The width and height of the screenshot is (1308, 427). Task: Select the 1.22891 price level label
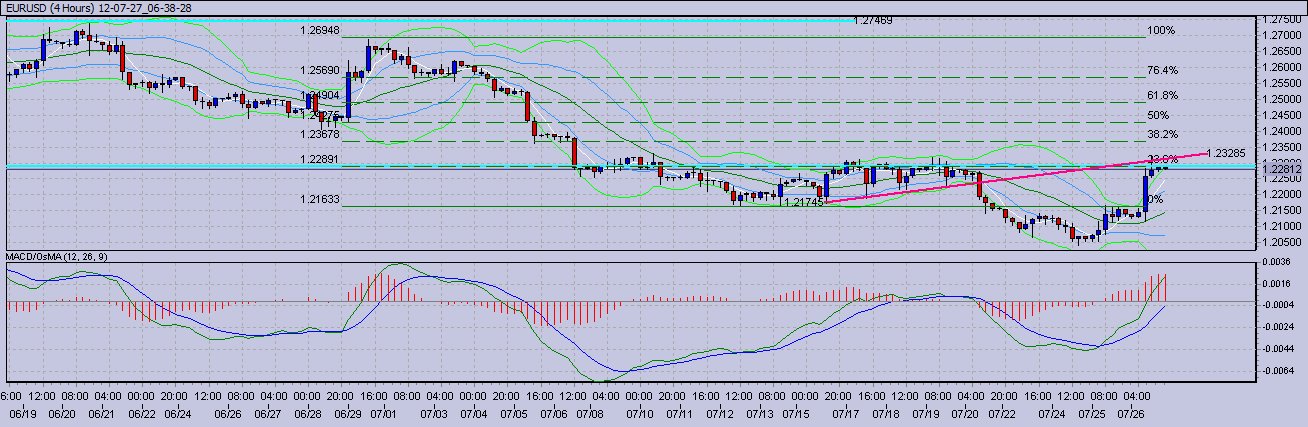(320, 160)
